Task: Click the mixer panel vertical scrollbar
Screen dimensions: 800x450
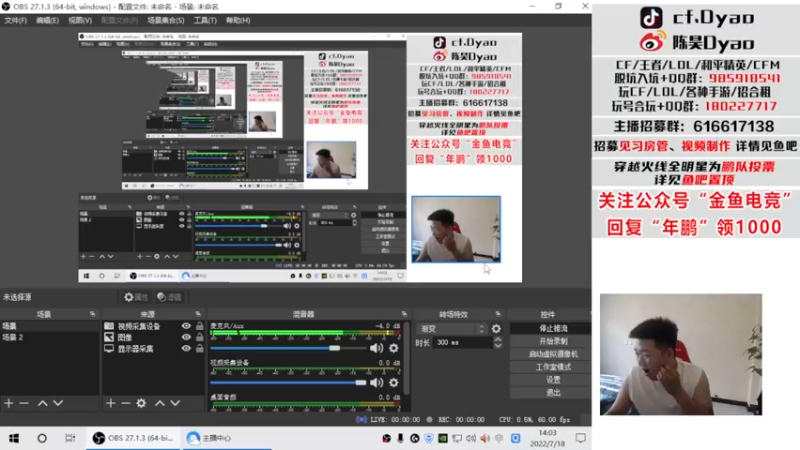Action: tap(407, 357)
